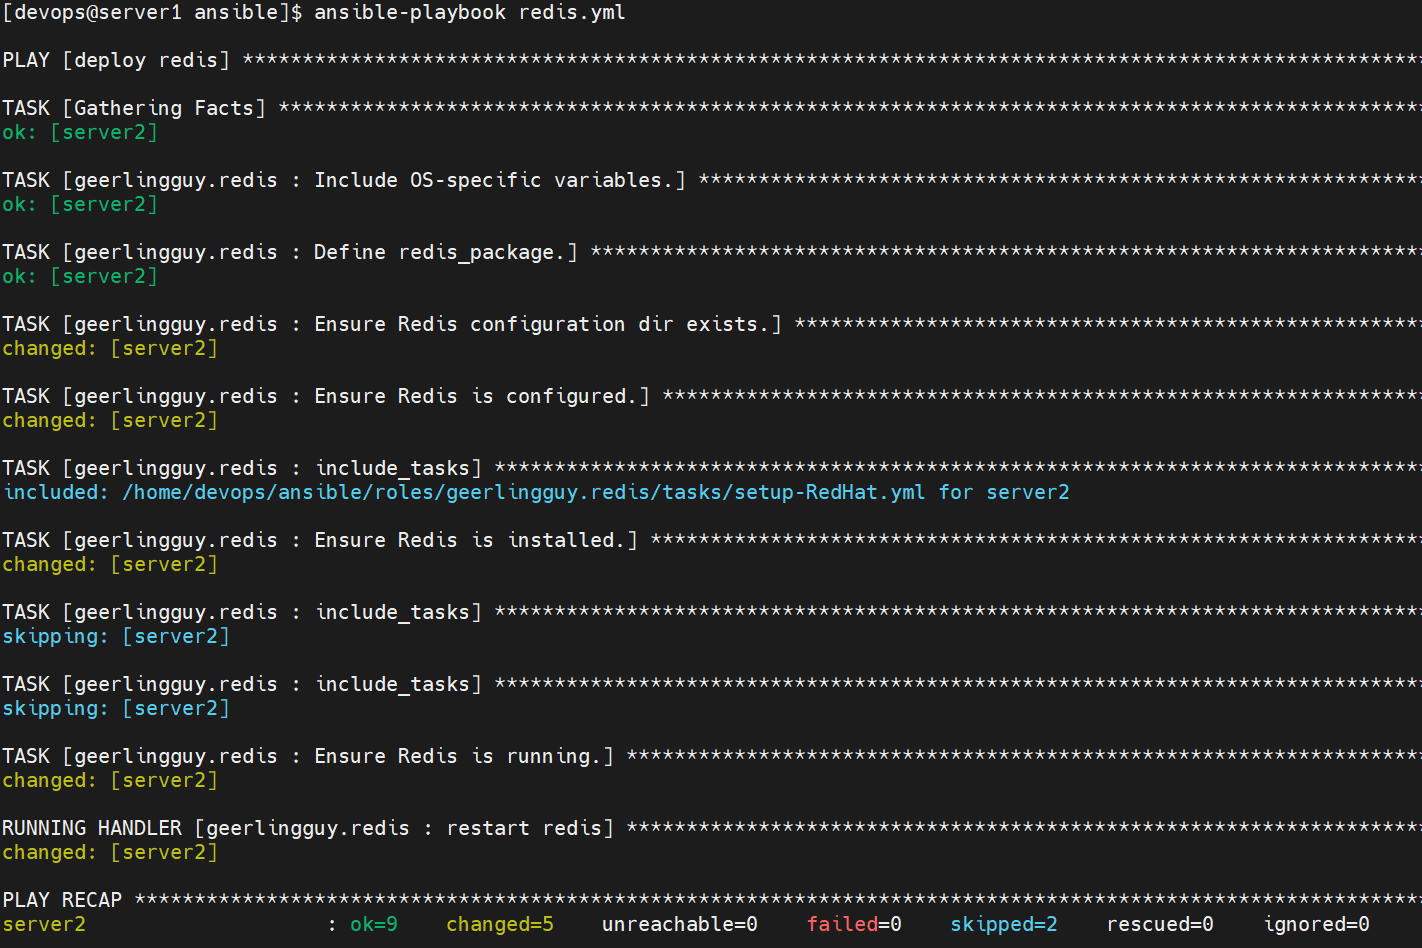Click 'changed: [server2]' under configuration dir exists
The height and width of the screenshot is (948, 1422).
coord(110,348)
